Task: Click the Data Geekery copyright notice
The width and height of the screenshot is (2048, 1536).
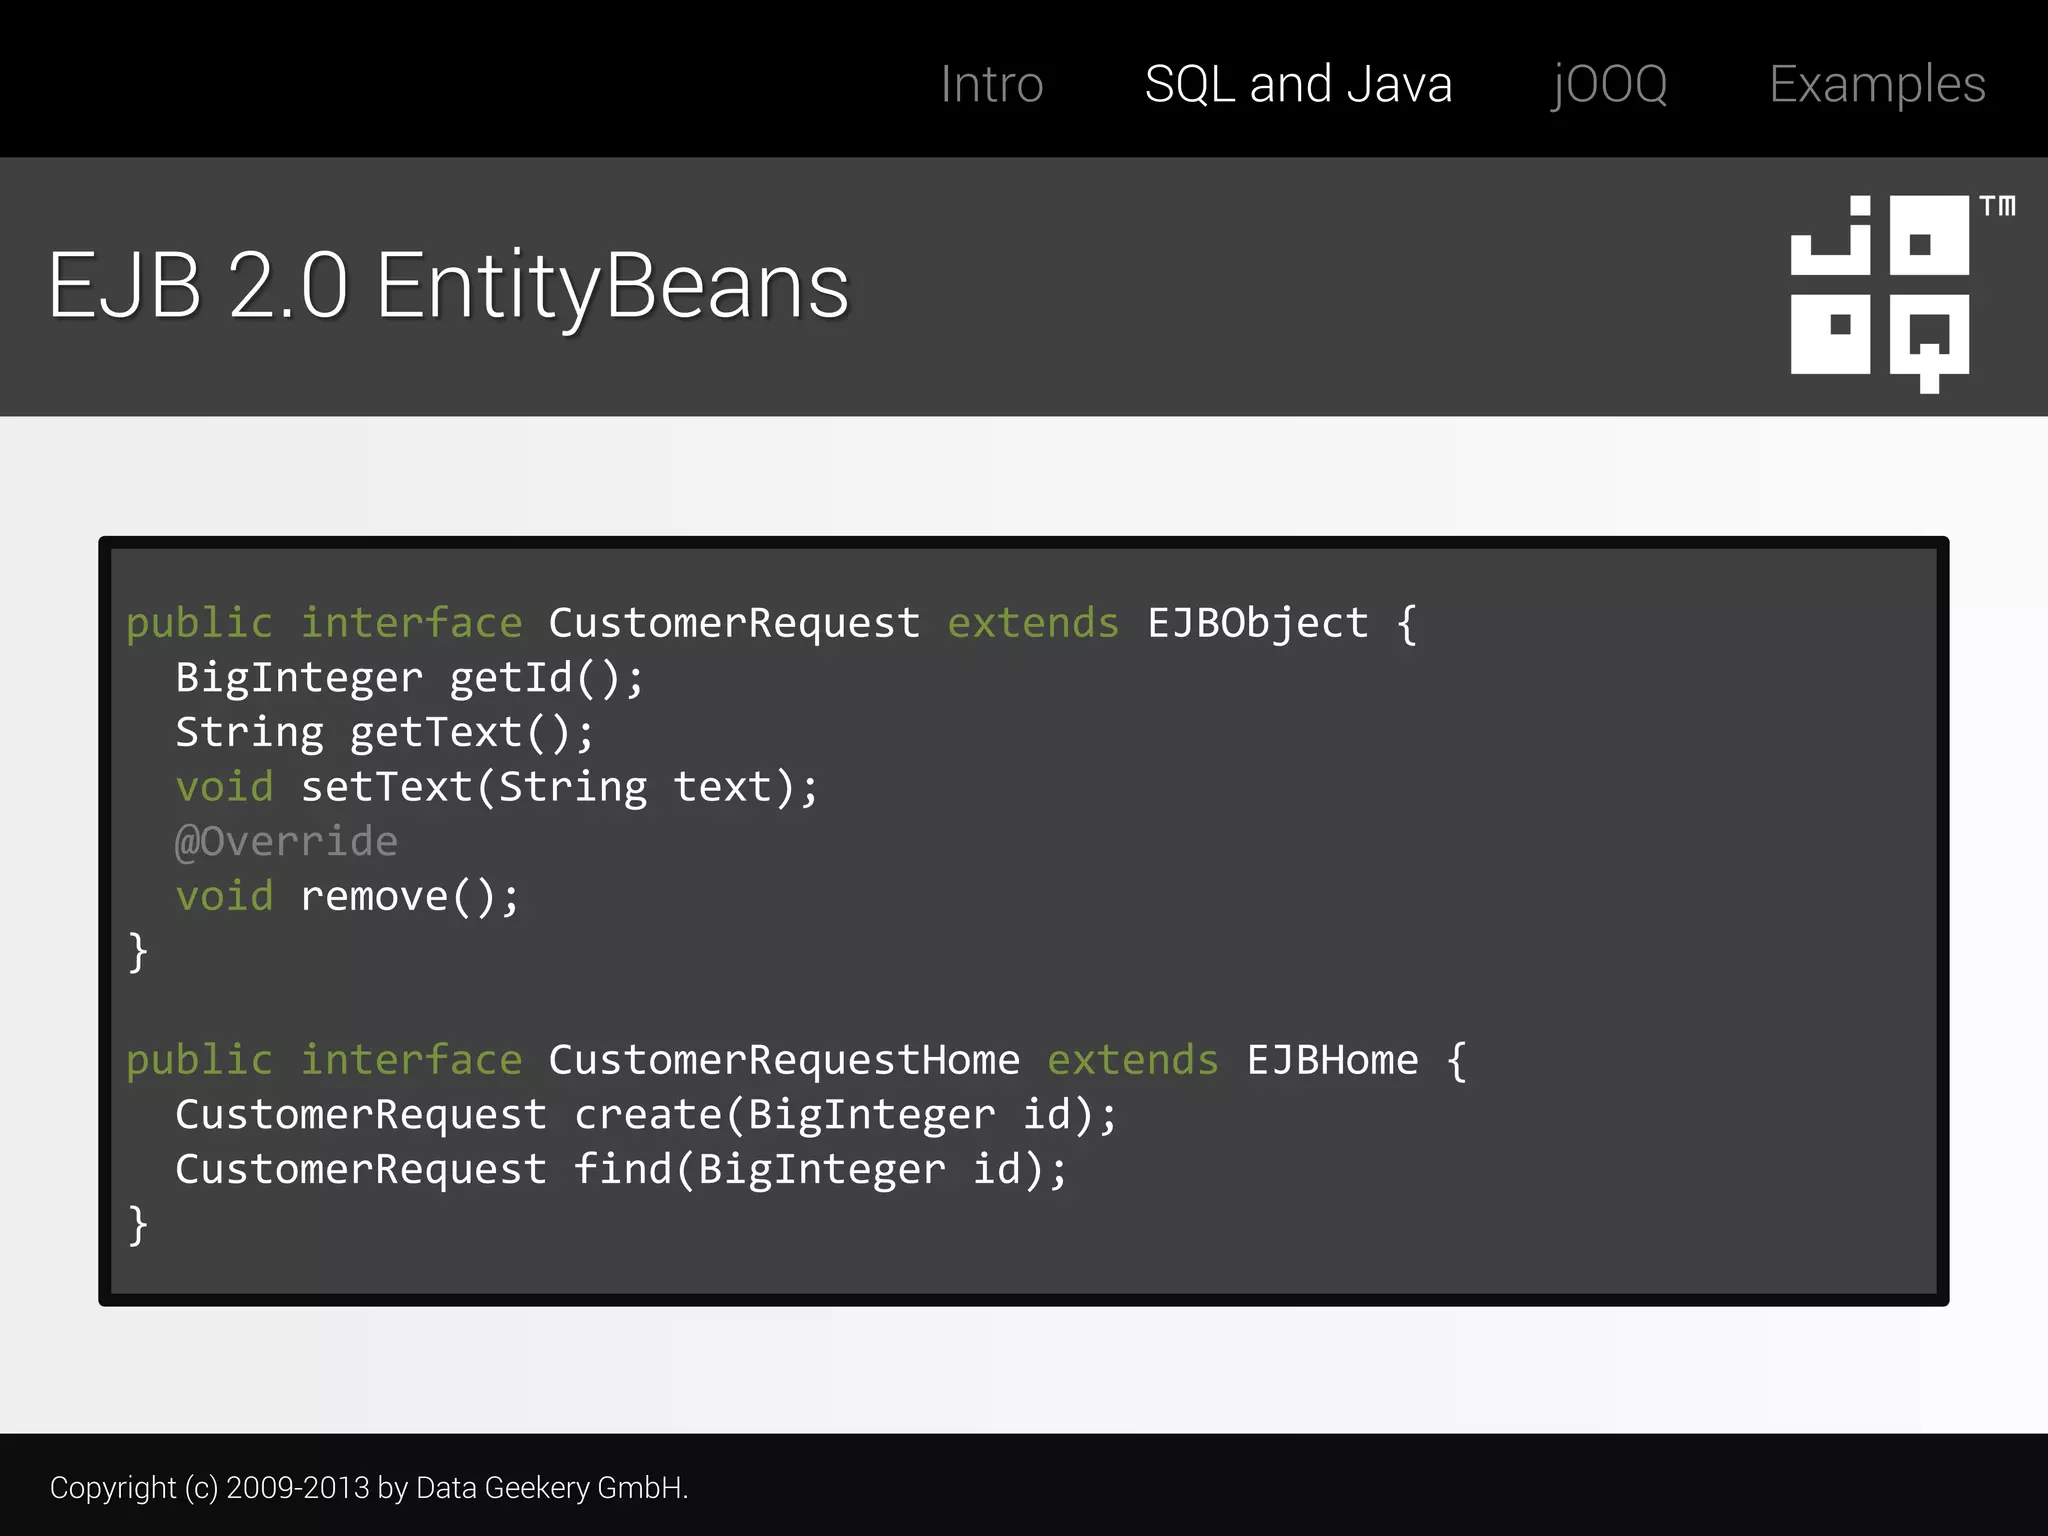Action: point(369,1488)
